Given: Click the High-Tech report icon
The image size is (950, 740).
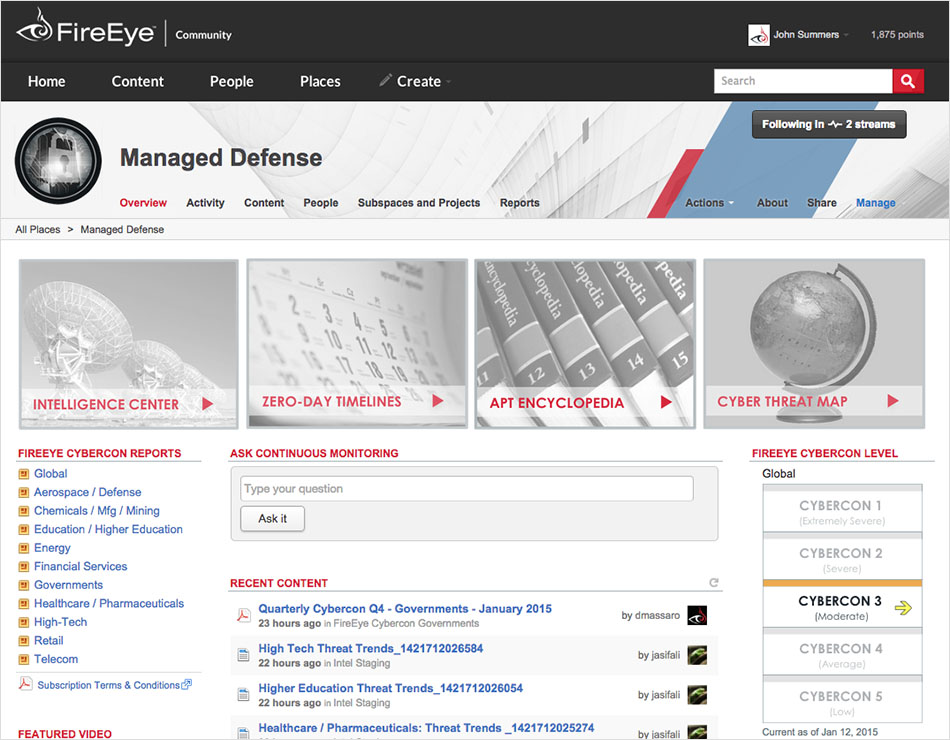Looking at the screenshot, I should tap(24, 622).
